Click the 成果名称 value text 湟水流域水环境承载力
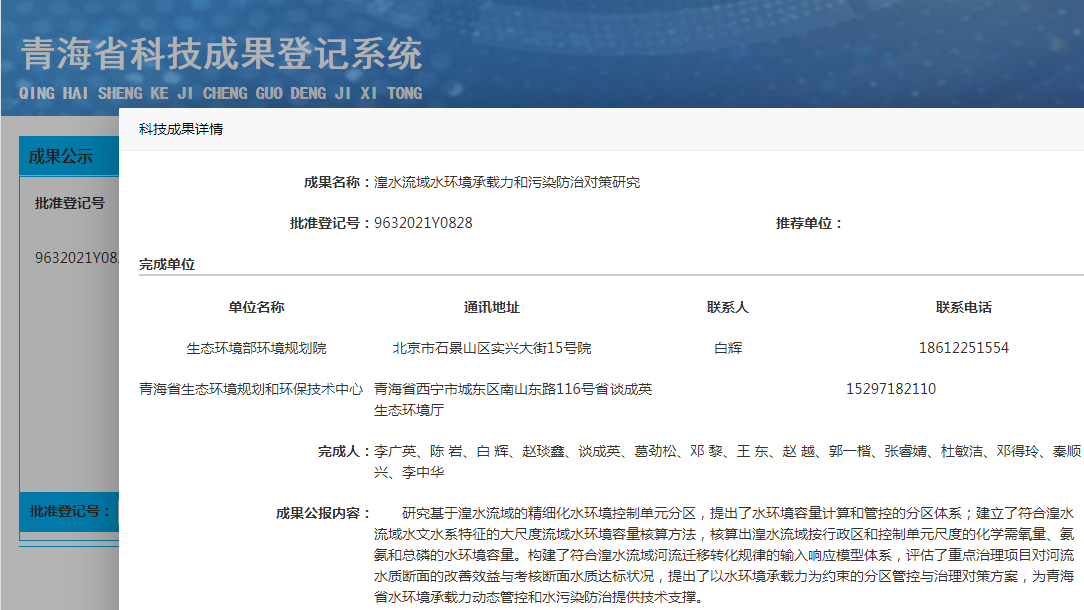 [506, 182]
